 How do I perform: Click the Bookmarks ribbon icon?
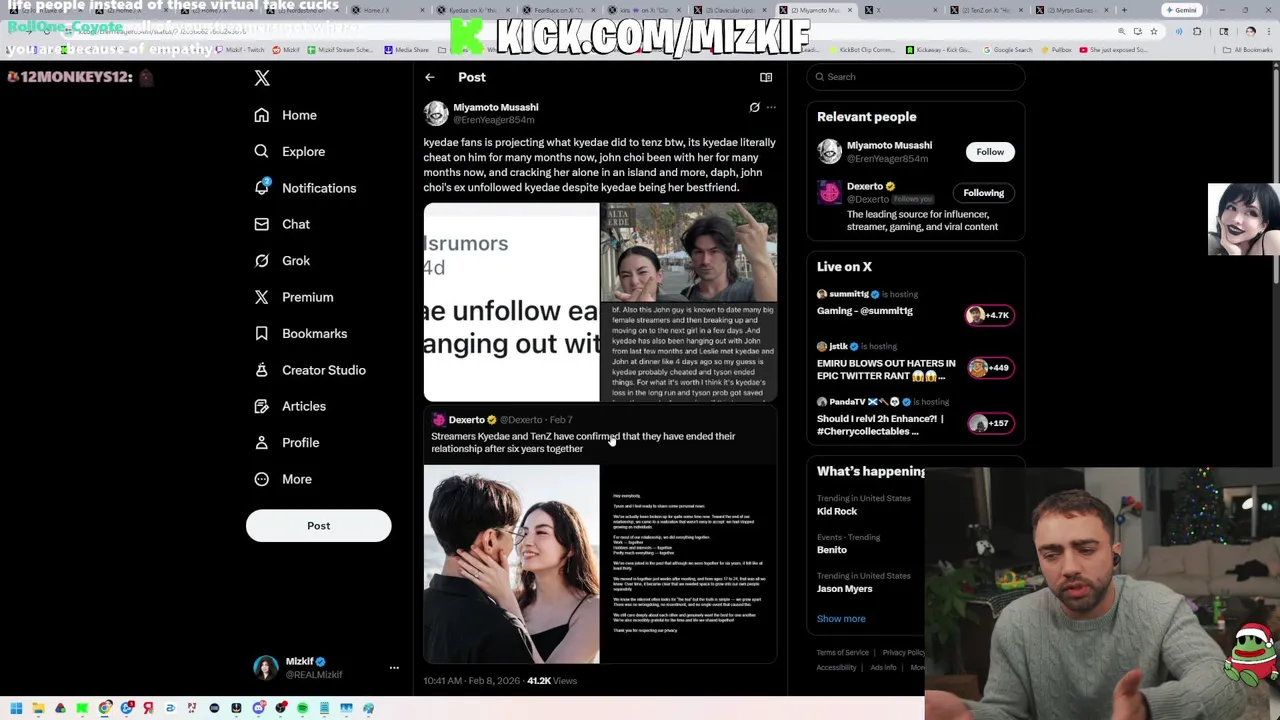tap(262, 333)
